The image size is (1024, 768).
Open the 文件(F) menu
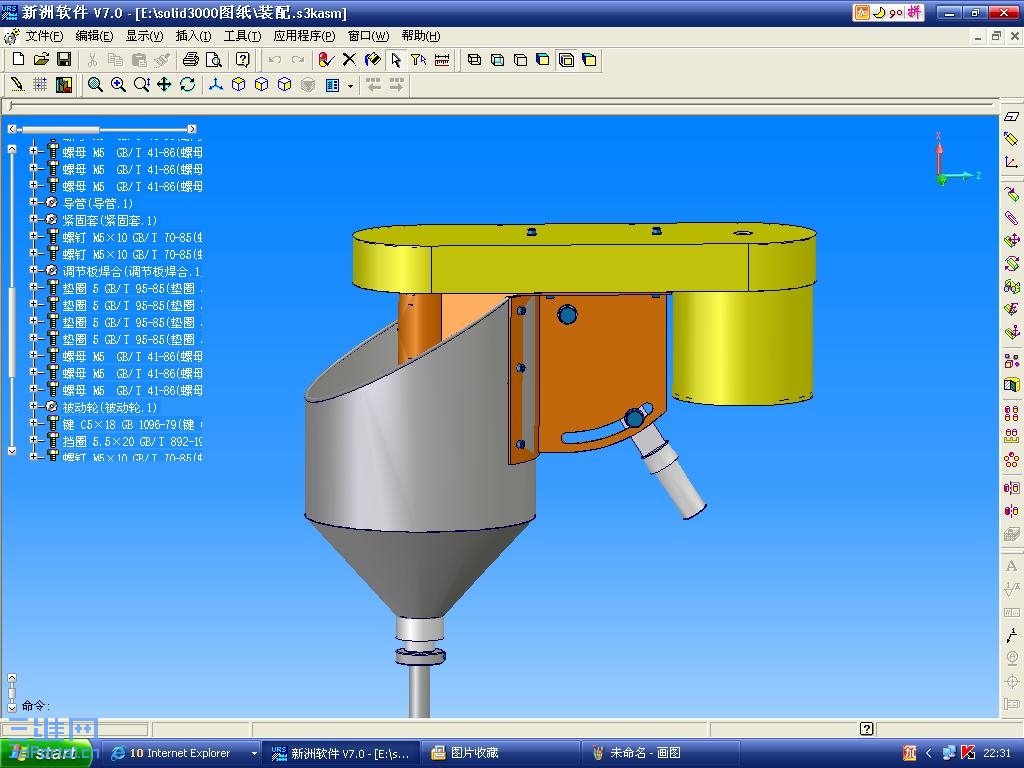[x=44, y=36]
